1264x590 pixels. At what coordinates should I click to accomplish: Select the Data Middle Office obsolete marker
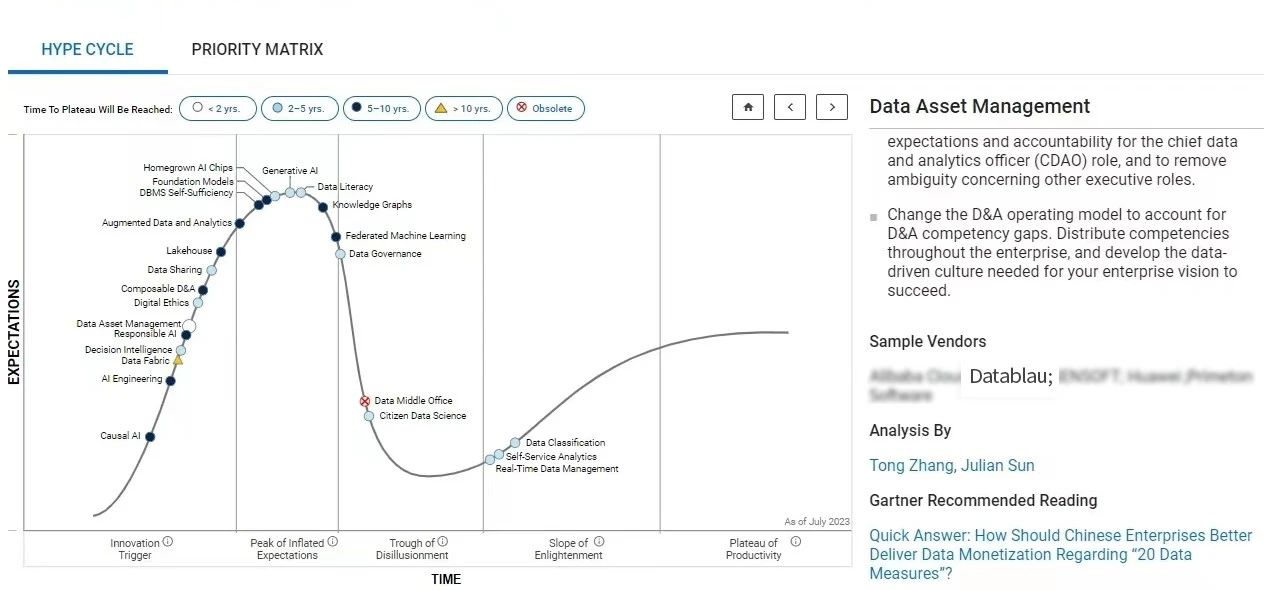(x=365, y=401)
